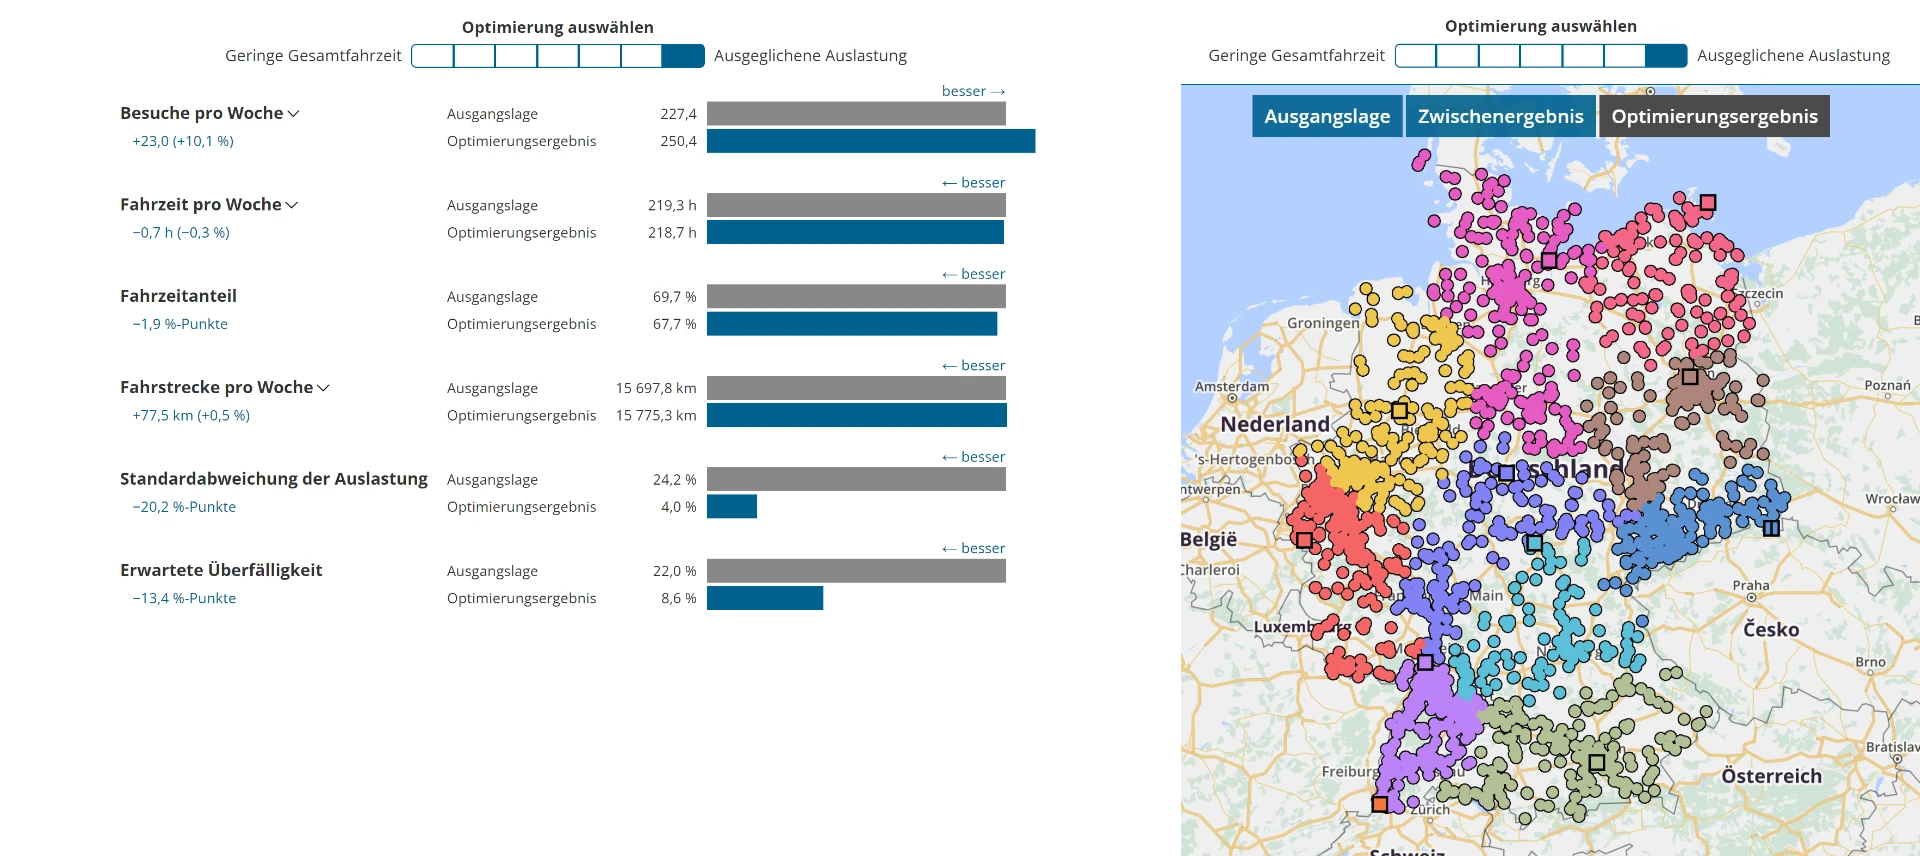Click the '+23,0 (+10,1 %)' change value
The width and height of the screenshot is (1920, 856).
point(183,141)
